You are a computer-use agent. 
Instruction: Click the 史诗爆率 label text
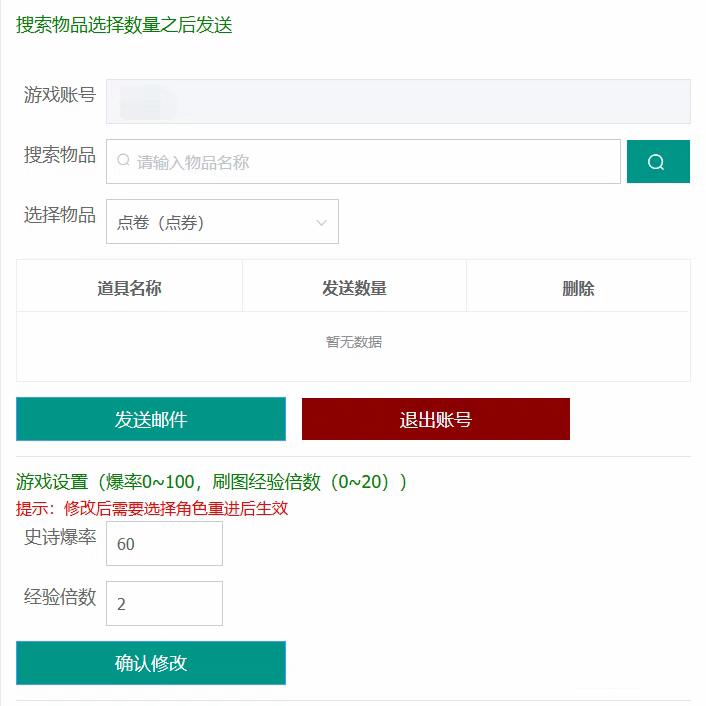[x=60, y=537]
